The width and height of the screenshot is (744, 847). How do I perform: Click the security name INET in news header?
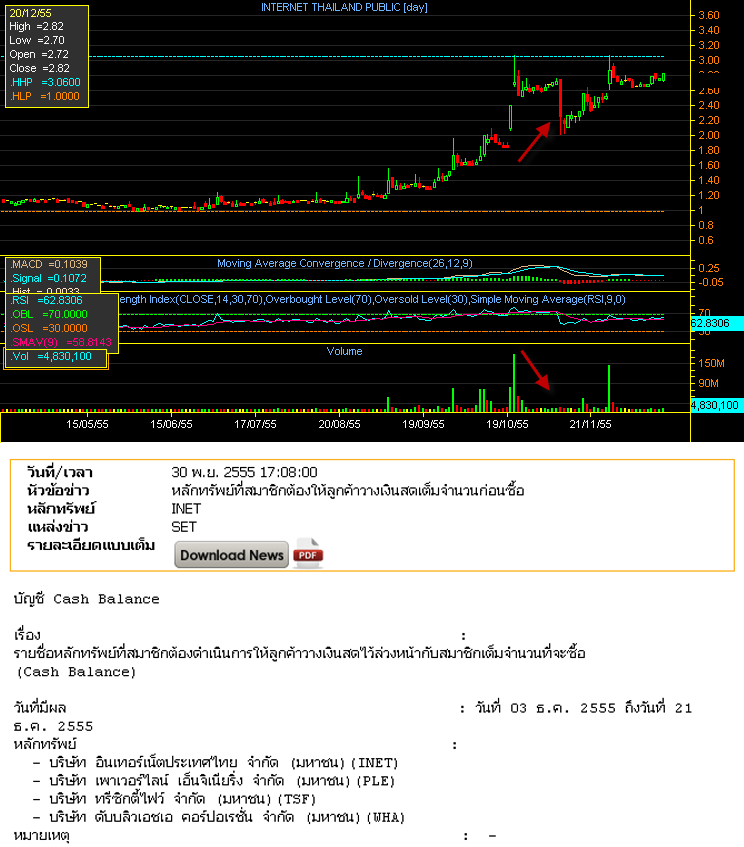pyautogui.click(x=186, y=509)
